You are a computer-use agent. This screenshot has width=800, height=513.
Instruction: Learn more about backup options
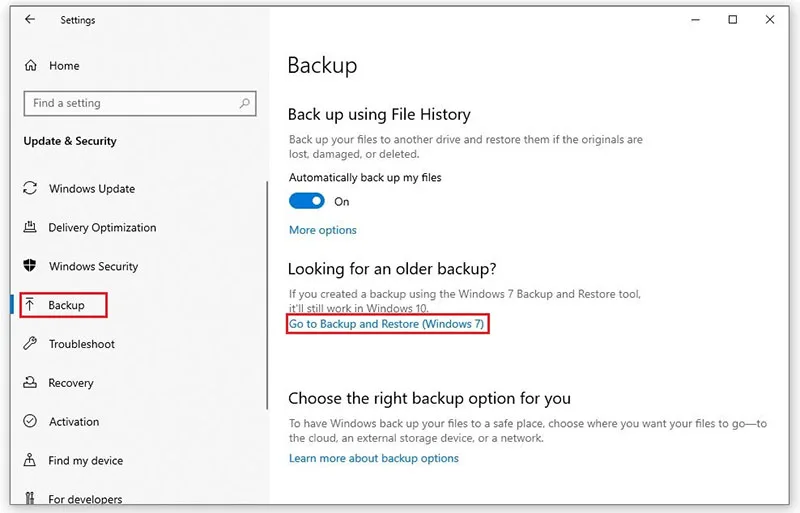(373, 458)
